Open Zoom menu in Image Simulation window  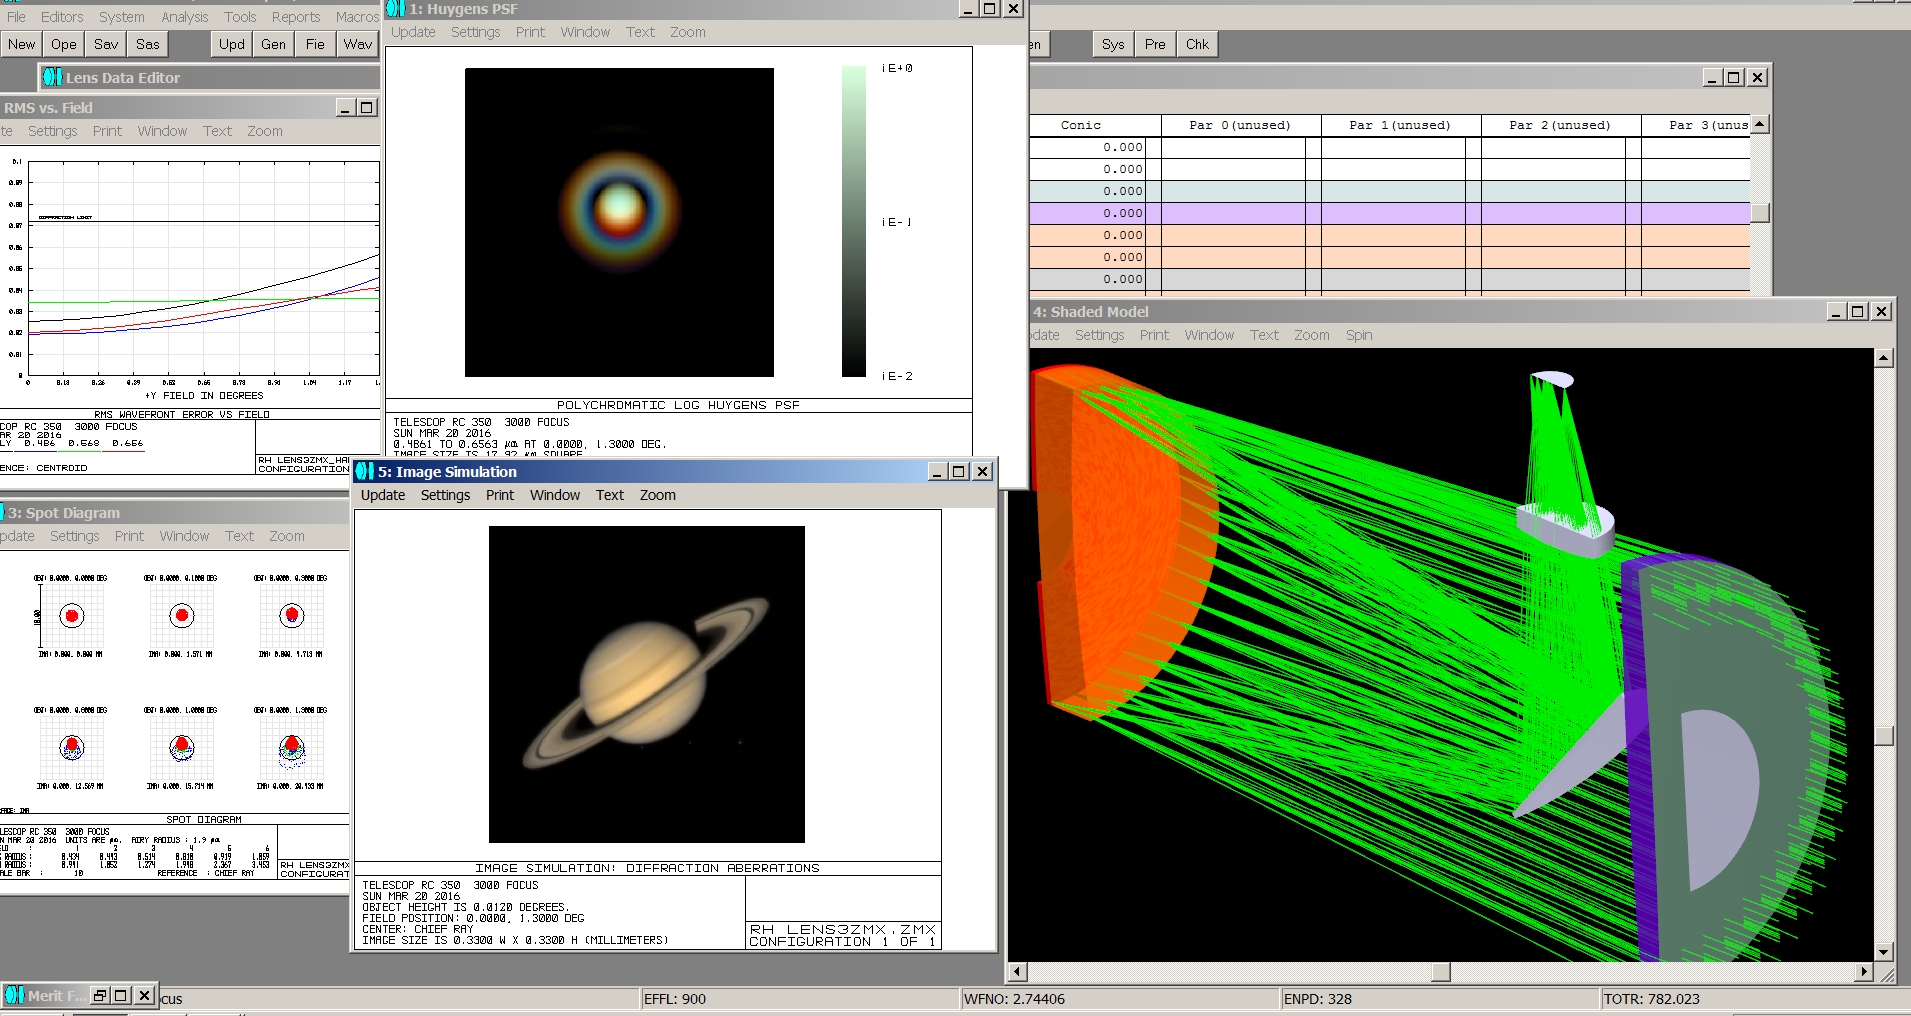point(658,495)
